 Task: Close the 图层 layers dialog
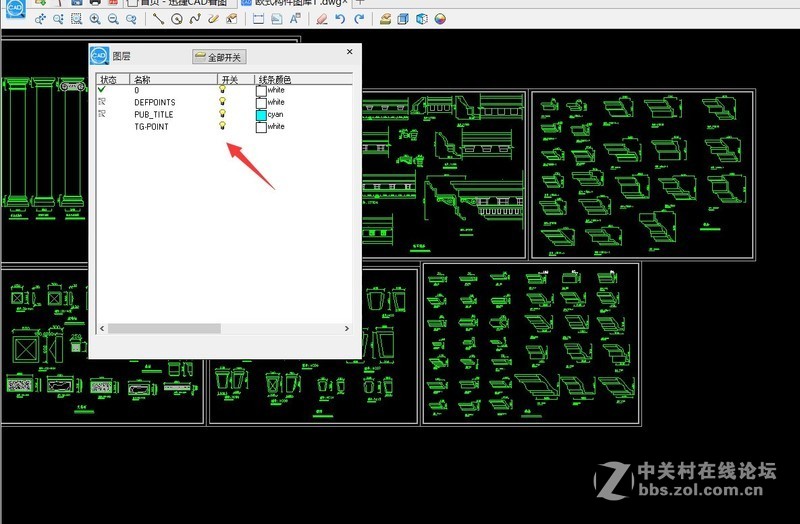(349, 52)
